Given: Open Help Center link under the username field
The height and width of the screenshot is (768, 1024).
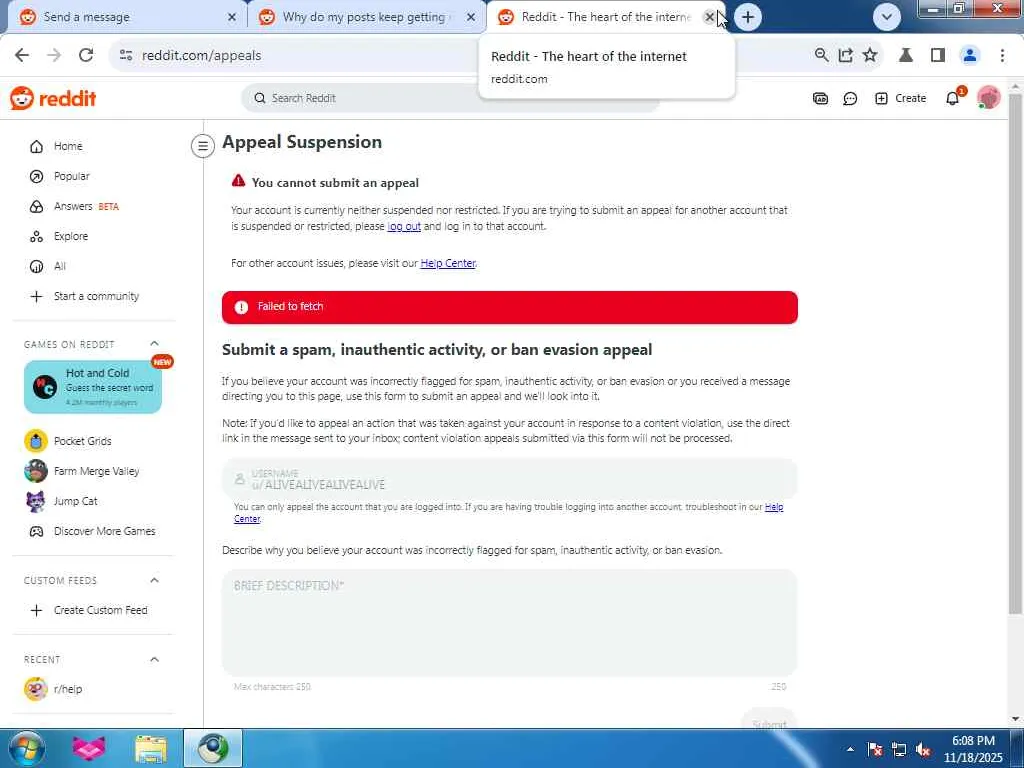Looking at the screenshot, I should (774, 507).
